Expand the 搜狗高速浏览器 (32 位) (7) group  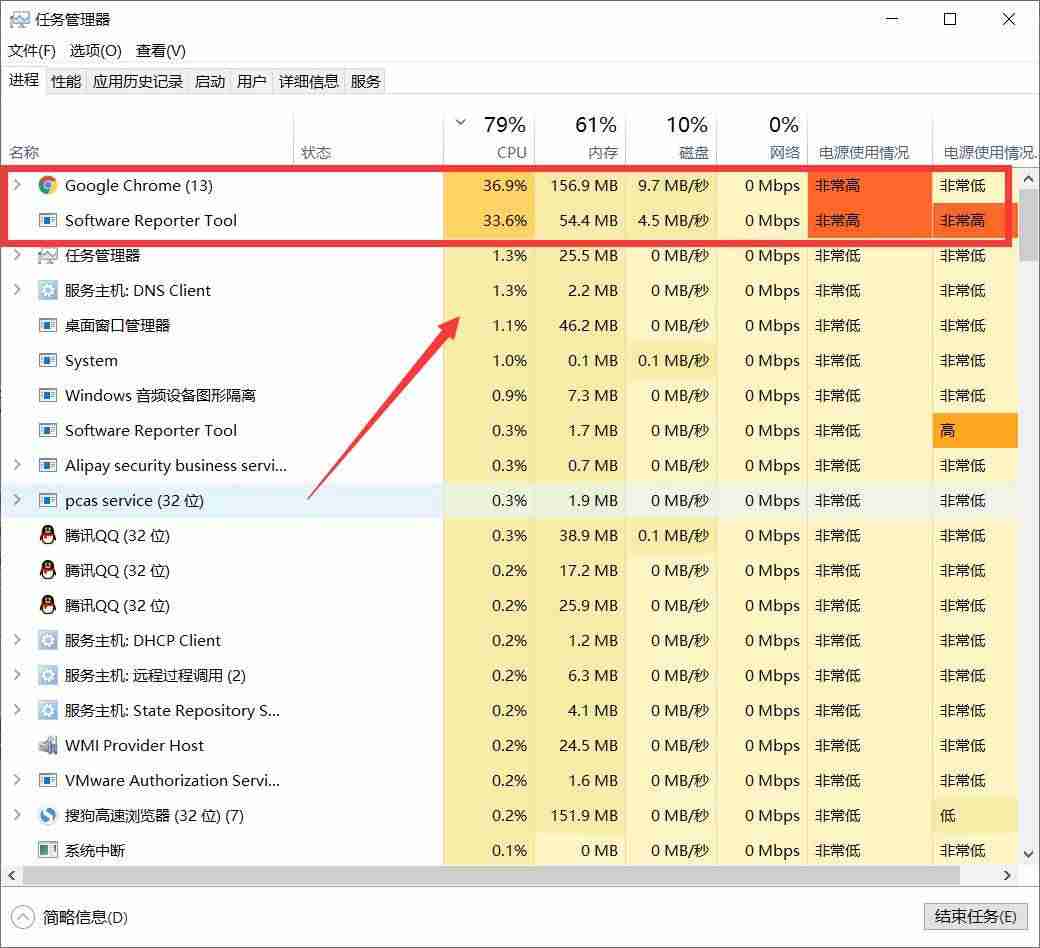[x=17, y=815]
